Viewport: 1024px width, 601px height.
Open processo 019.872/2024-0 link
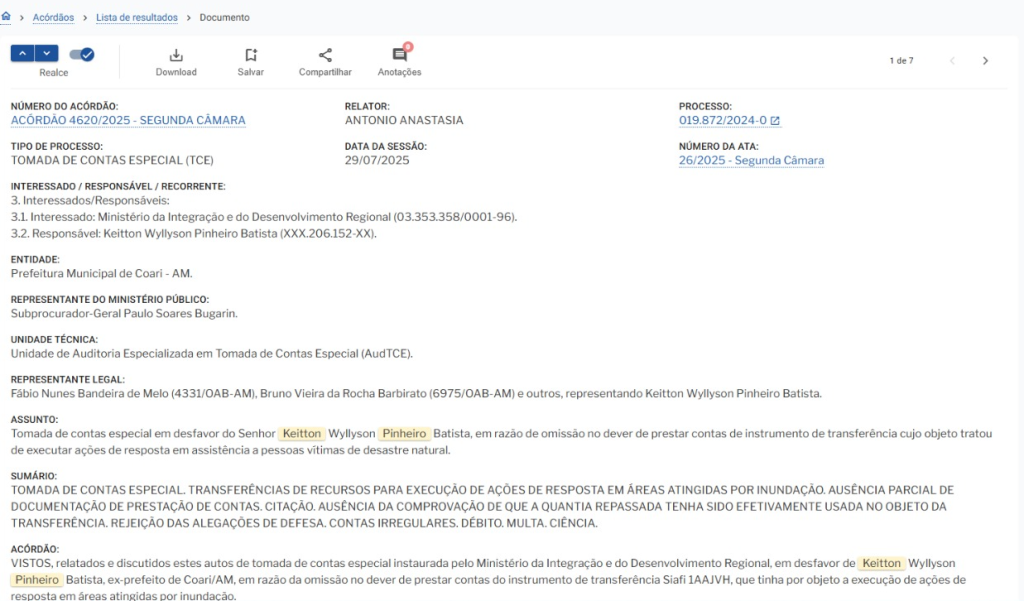(x=722, y=120)
